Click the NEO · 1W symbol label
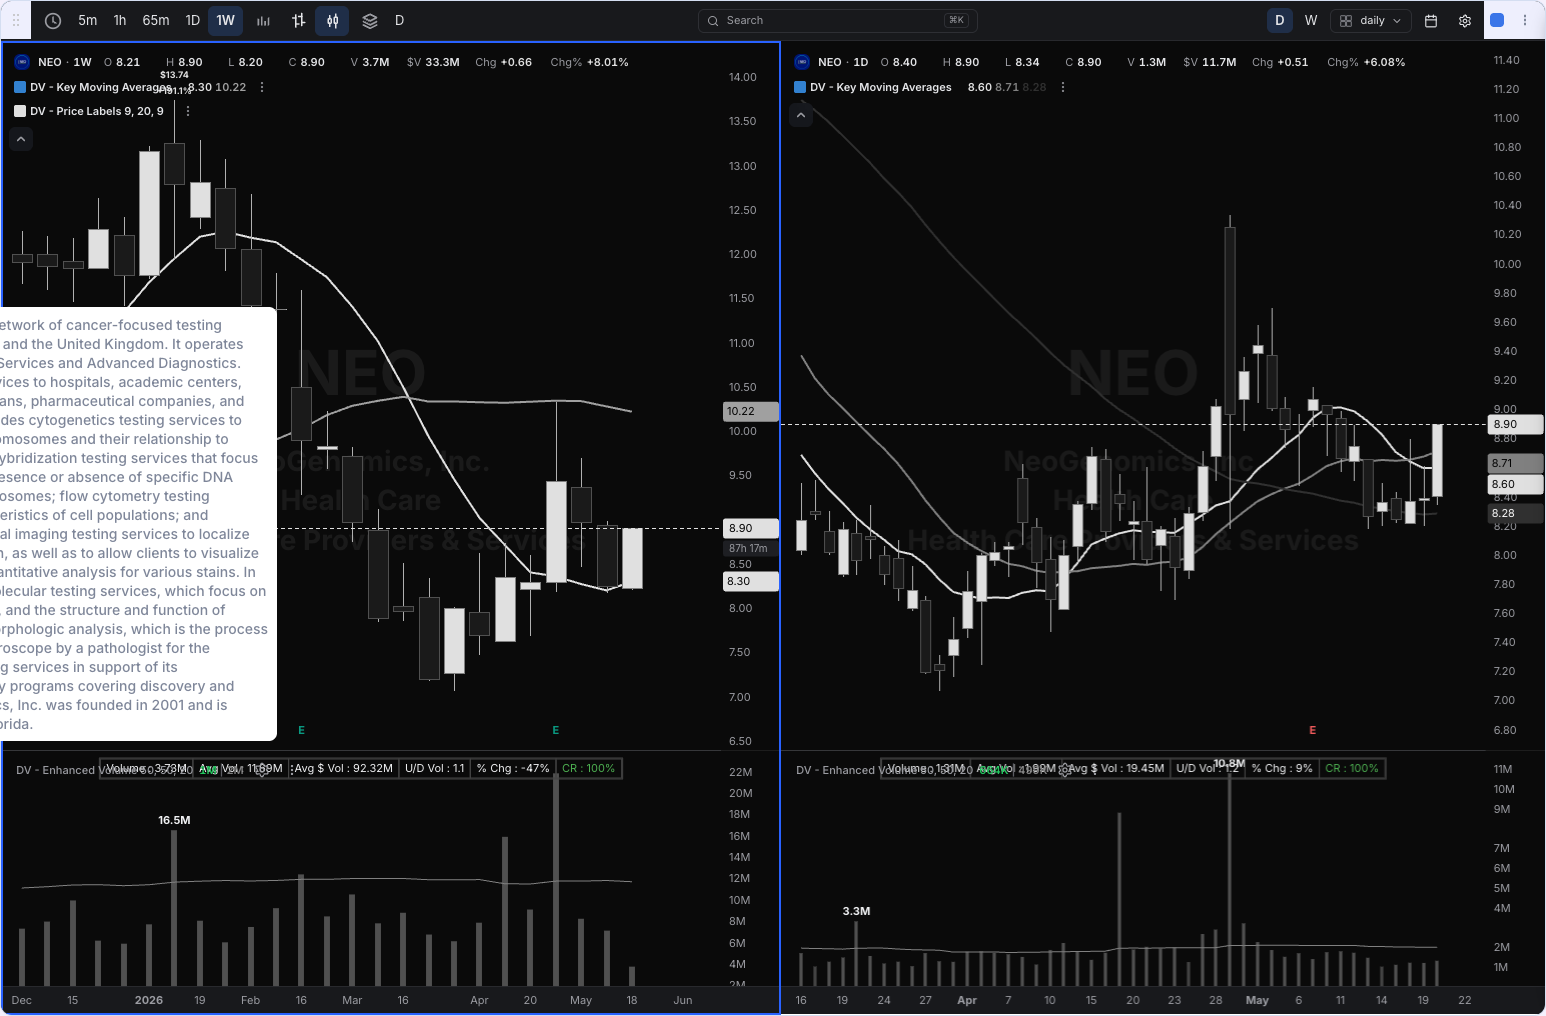1546x1016 pixels. tap(65, 62)
